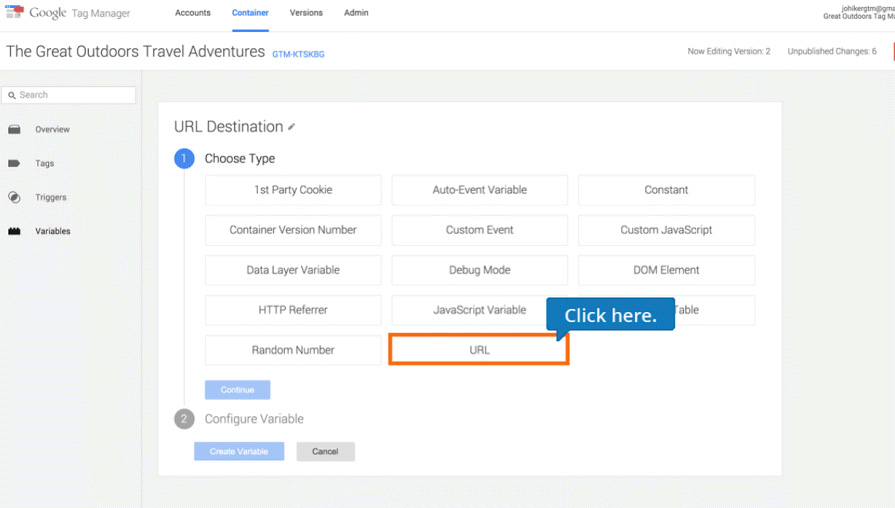Image resolution: width=895 pixels, height=508 pixels.
Task: Open Variables in the sidebar
Action: pos(53,231)
